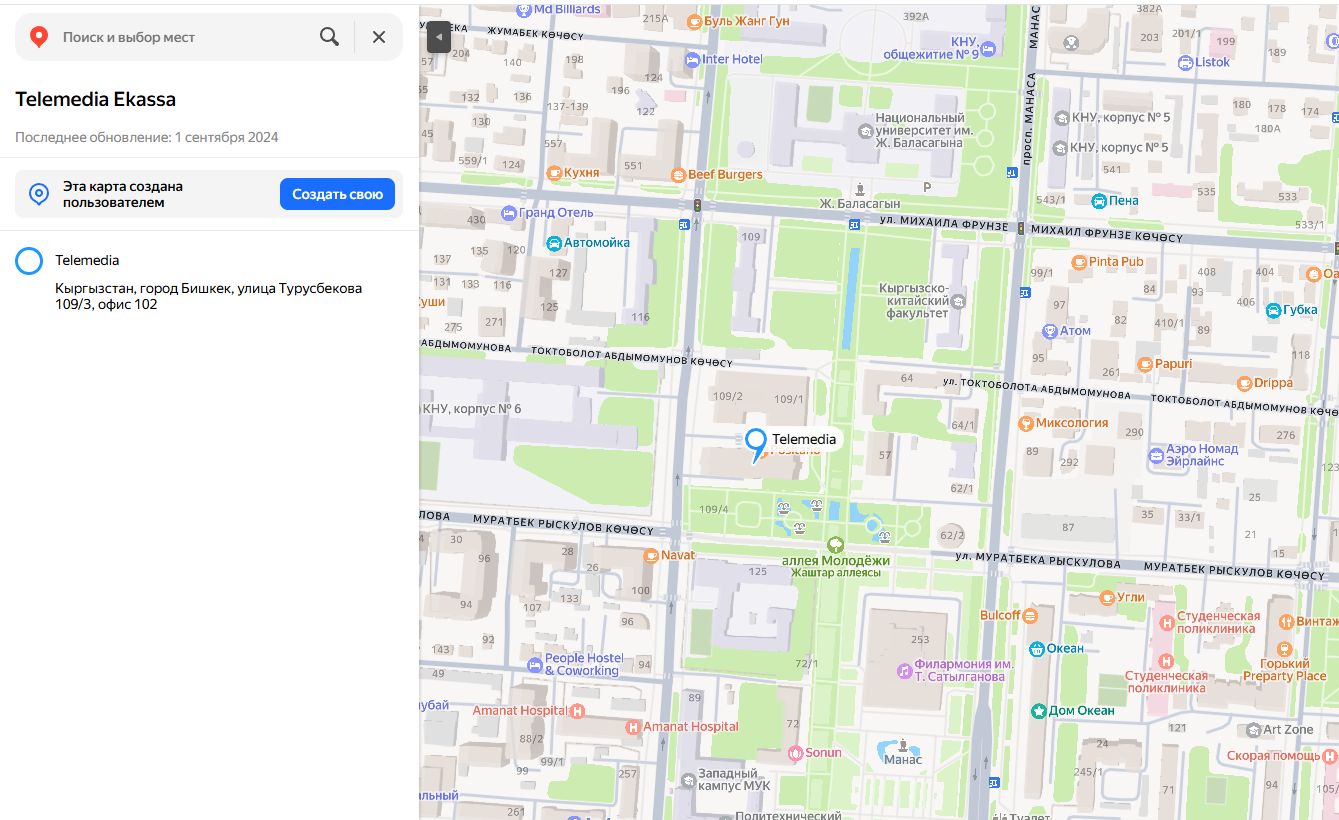Select Филармония им. Т. Сатылганова icon
The width and height of the screenshot is (1339, 820).
point(904,670)
